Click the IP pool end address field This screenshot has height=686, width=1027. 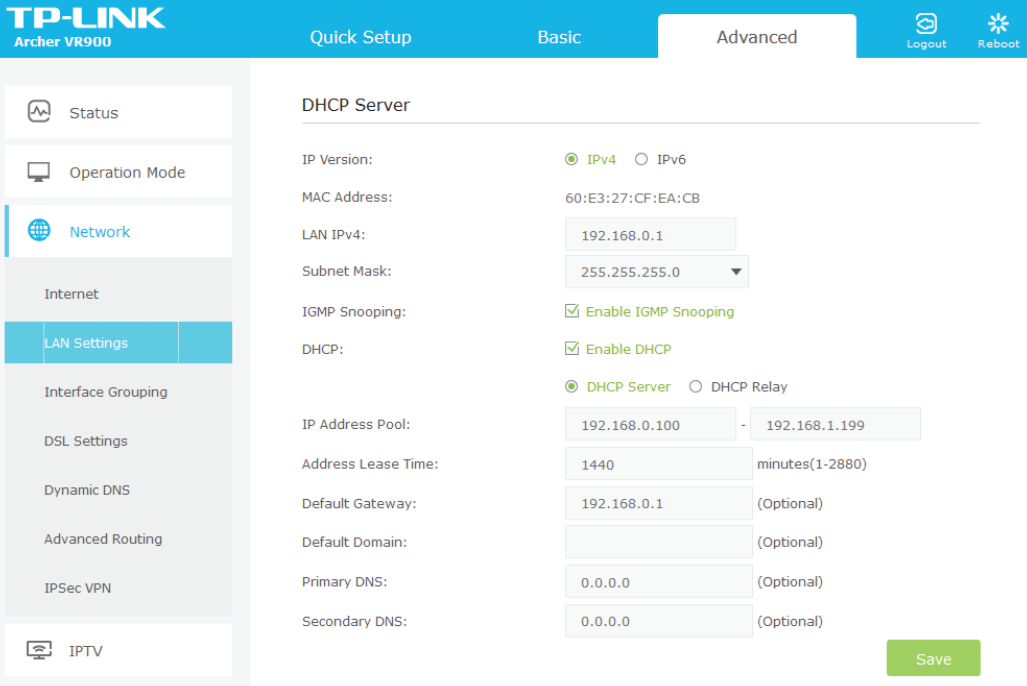click(x=835, y=425)
